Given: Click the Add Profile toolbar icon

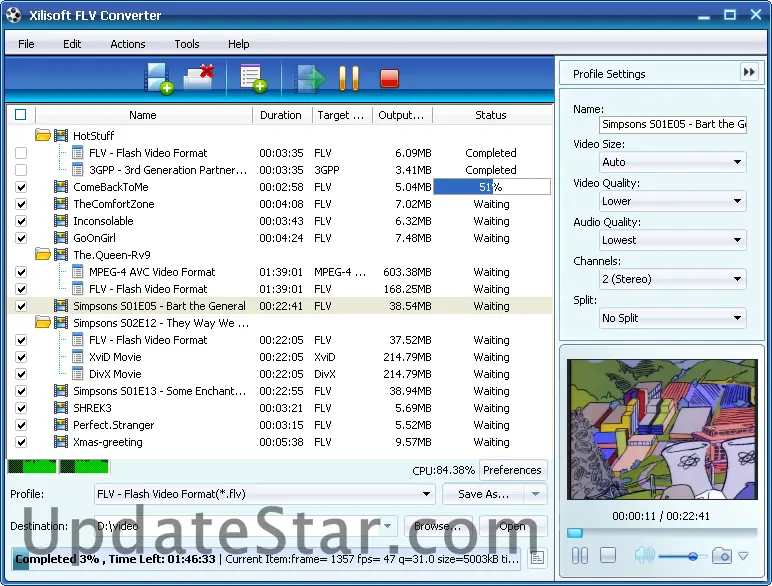Looking at the screenshot, I should click(252, 78).
